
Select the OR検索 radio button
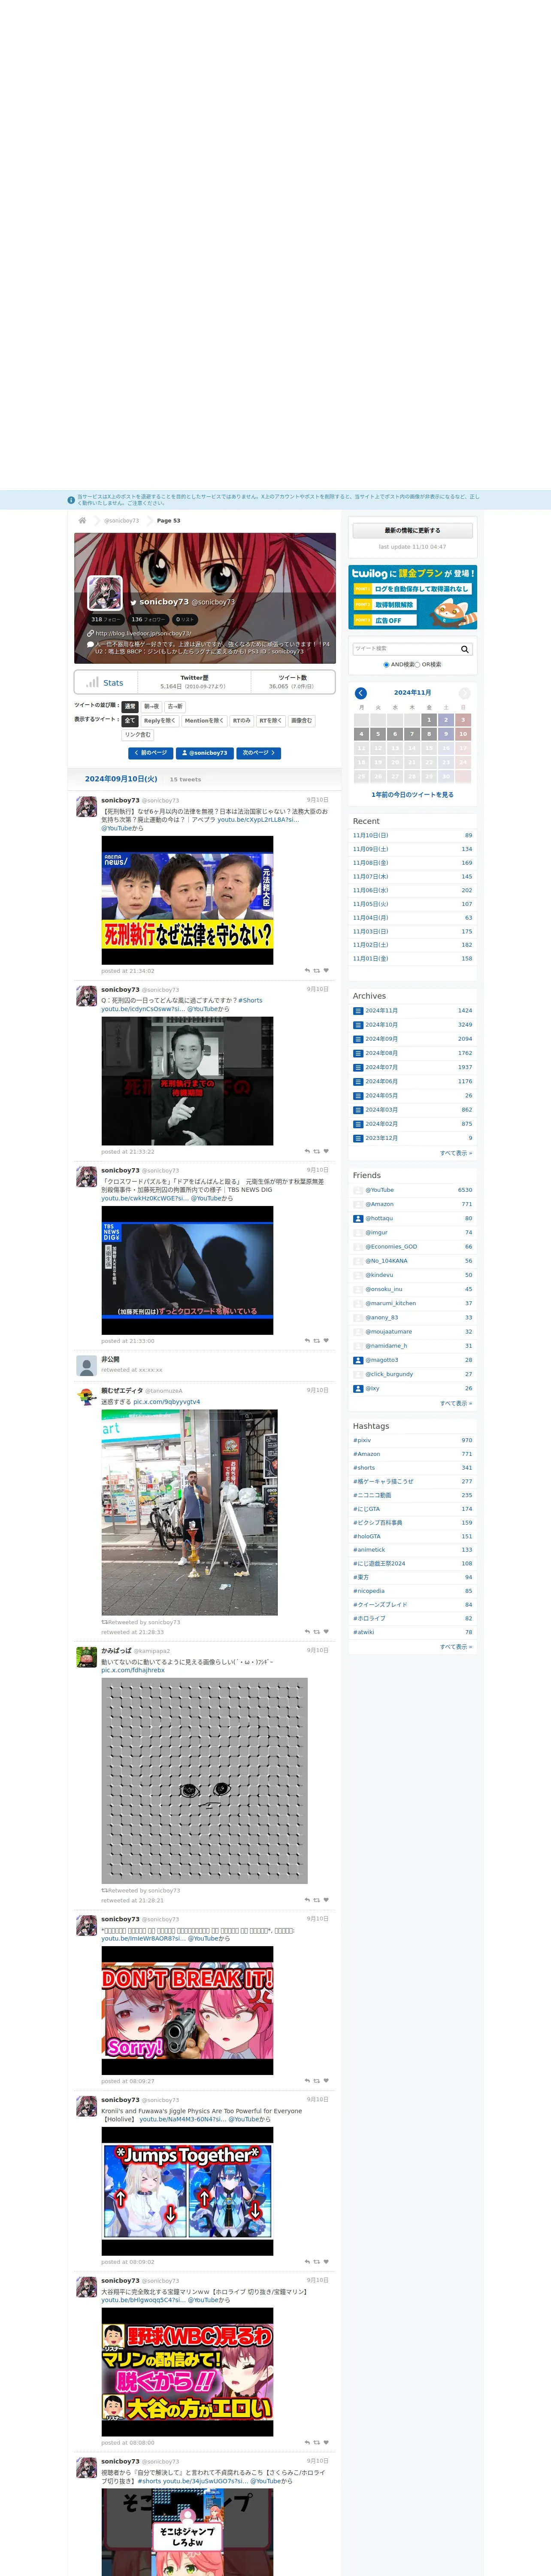coord(417,664)
